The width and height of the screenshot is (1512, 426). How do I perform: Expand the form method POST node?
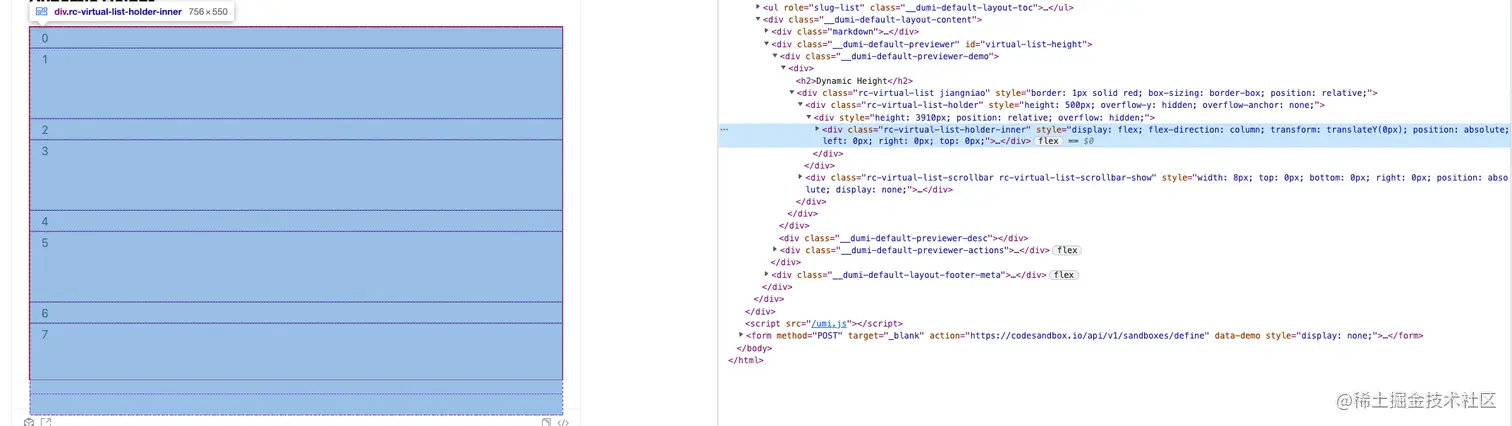point(741,336)
